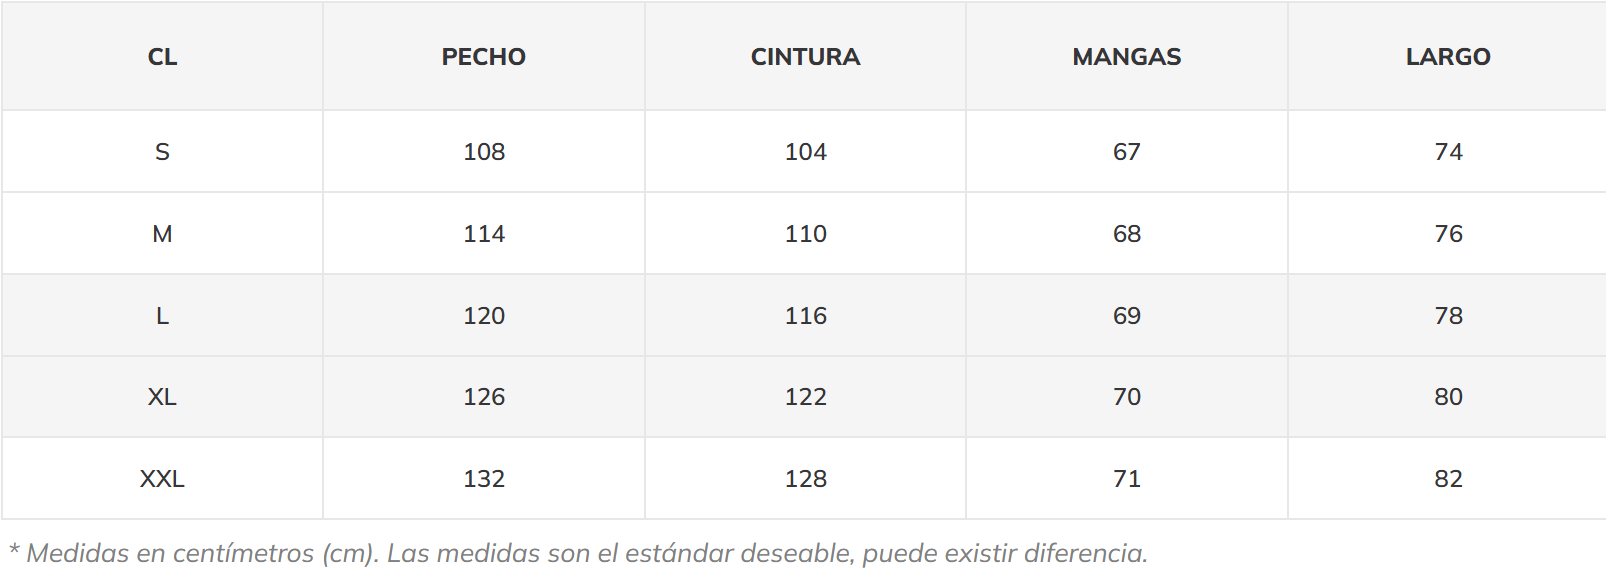This screenshot has height=586, width=1606.
Task: Click the 126 chest value for XL
Action: (484, 397)
